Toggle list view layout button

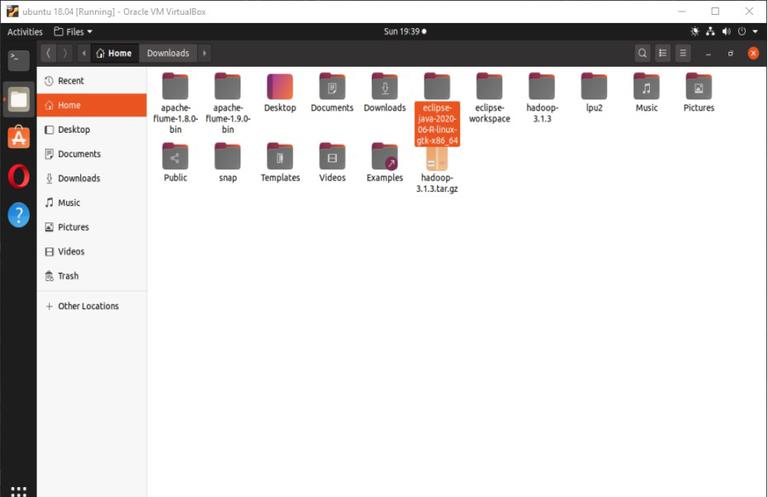tap(663, 53)
